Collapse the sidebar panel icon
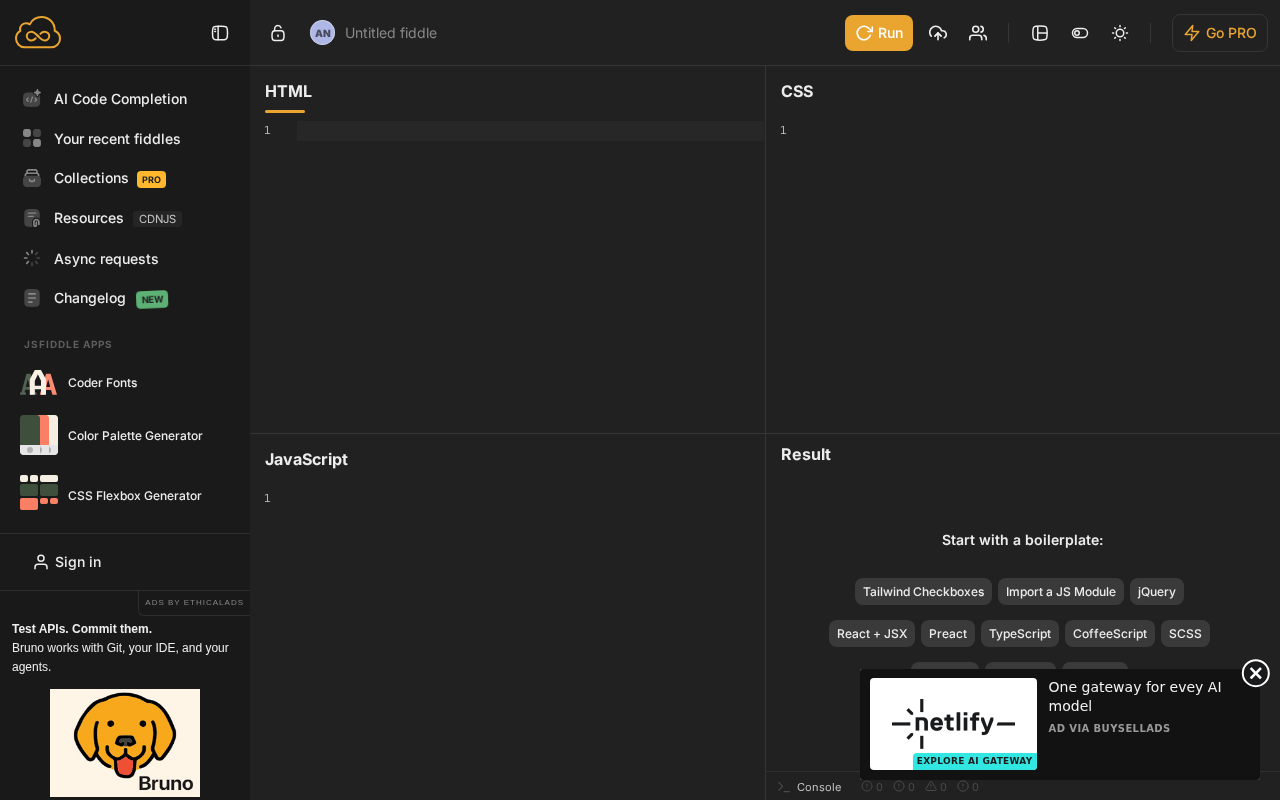The height and width of the screenshot is (800, 1280). 220,33
